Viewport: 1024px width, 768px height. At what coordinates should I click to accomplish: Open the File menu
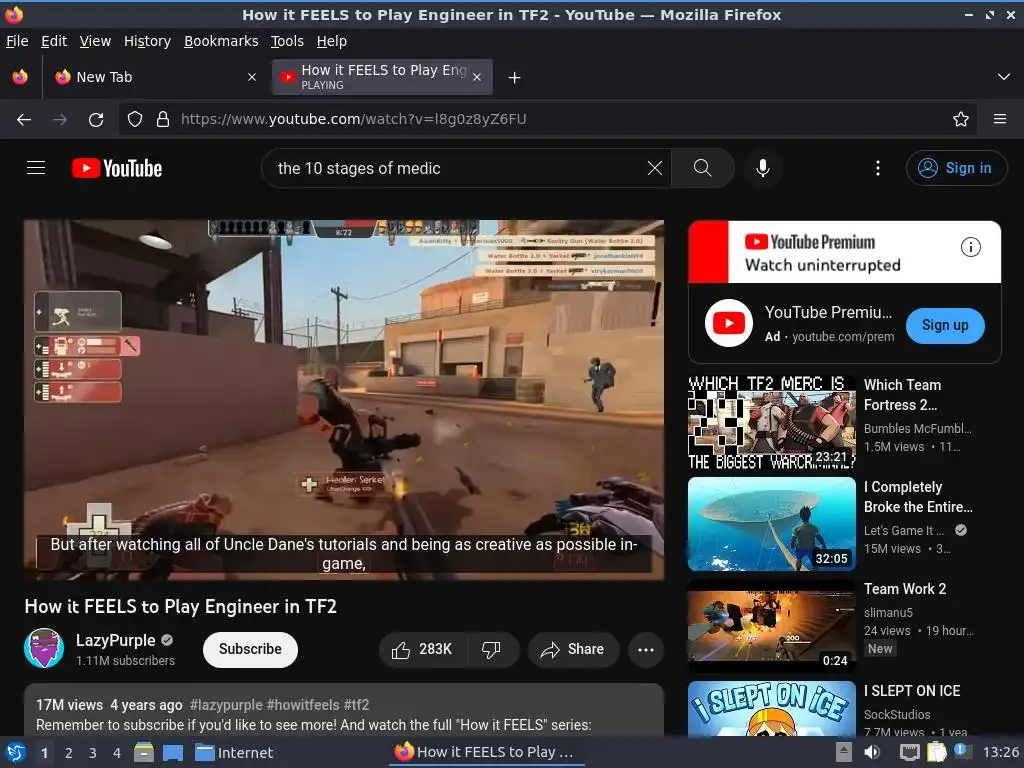(17, 41)
